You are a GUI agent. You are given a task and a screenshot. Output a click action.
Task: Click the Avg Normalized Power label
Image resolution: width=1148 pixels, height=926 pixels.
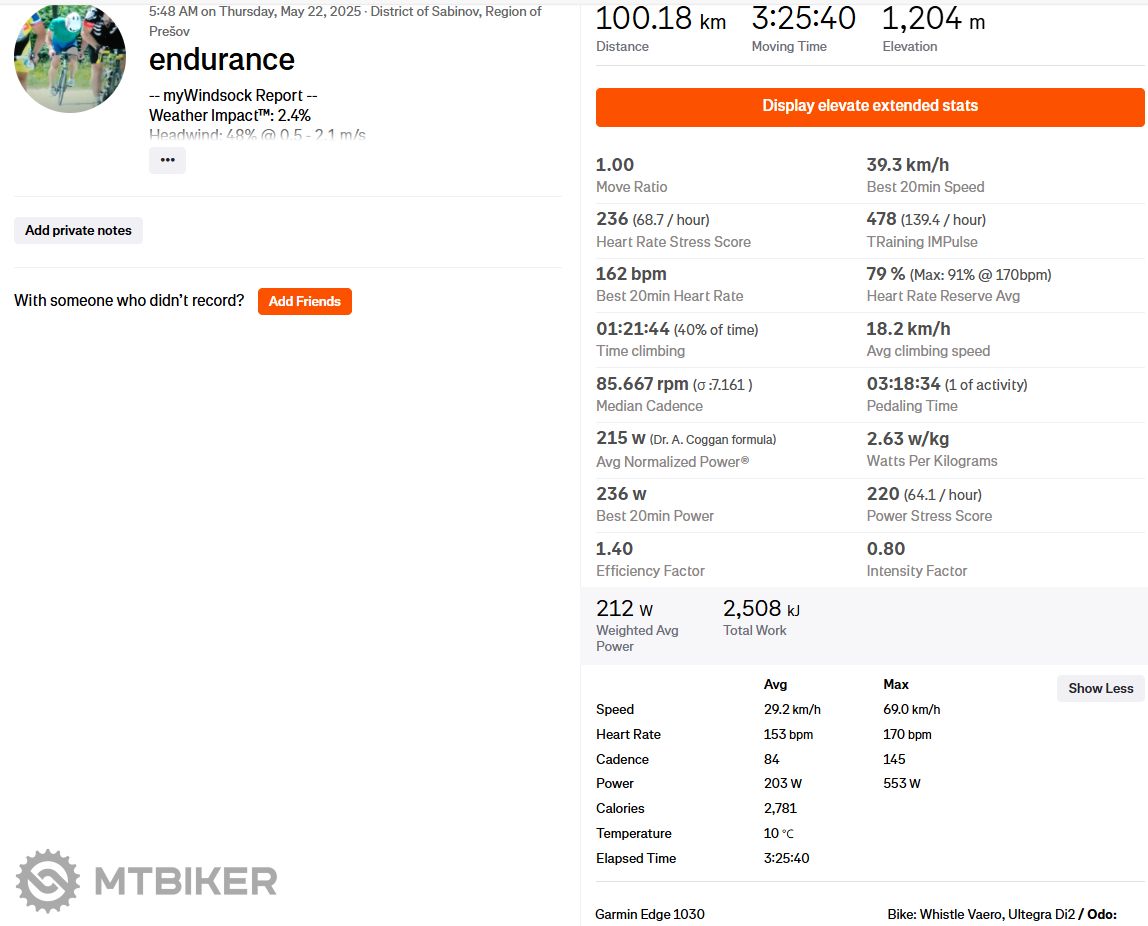[672, 461]
